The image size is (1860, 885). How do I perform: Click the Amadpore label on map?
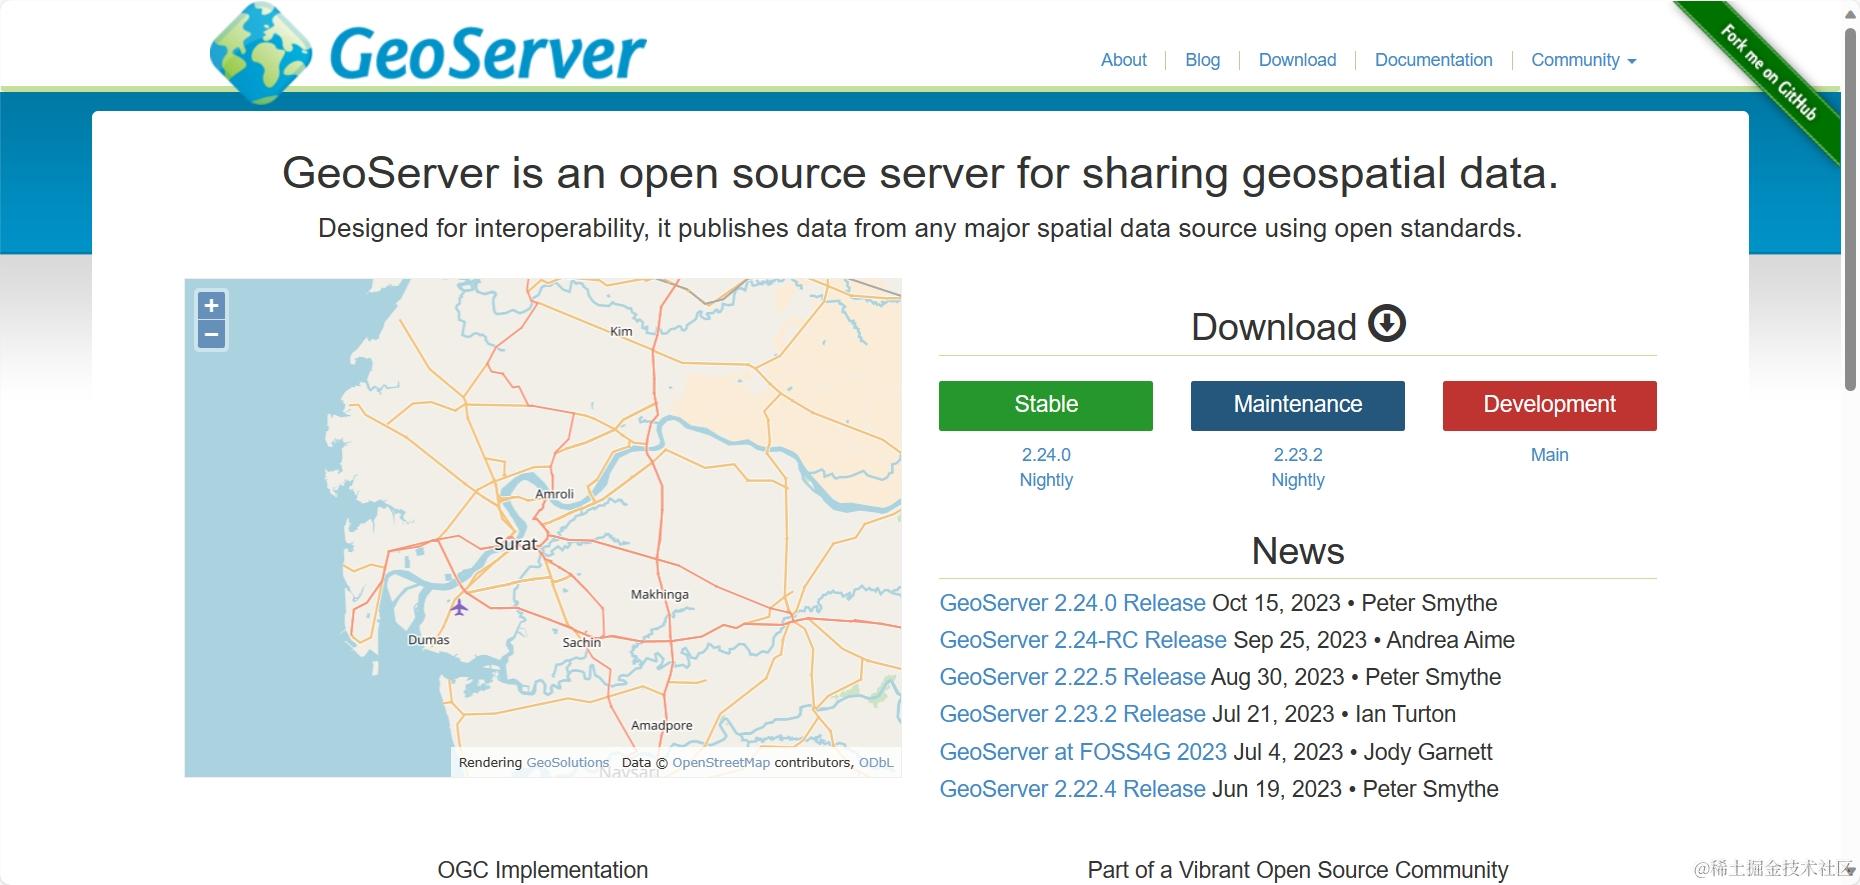[x=661, y=725]
